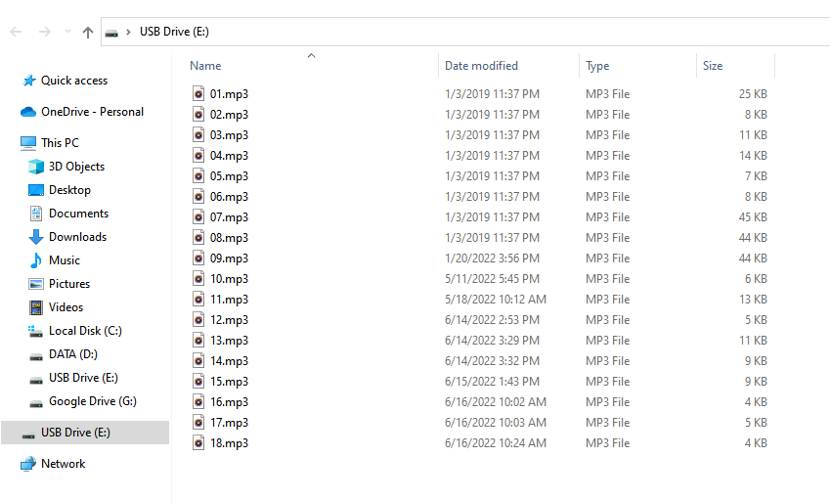The width and height of the screenshot is (833, 504).
Task: Click the Quick access star icon
Action: click(29, 81)
